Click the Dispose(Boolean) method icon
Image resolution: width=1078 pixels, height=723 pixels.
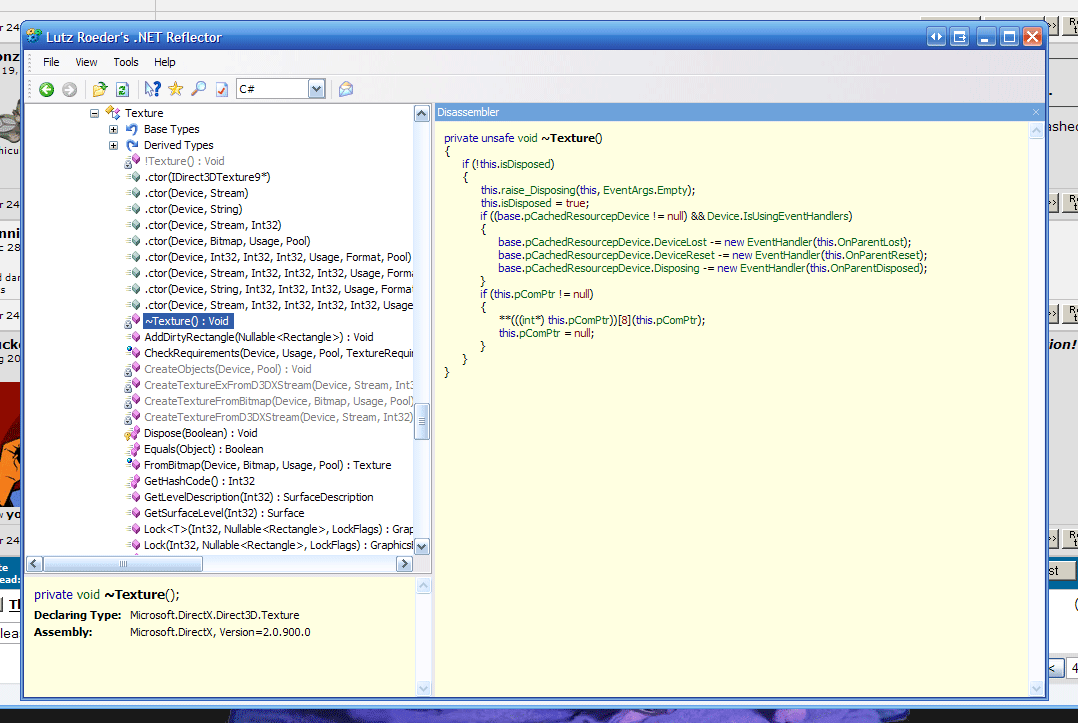132,433
